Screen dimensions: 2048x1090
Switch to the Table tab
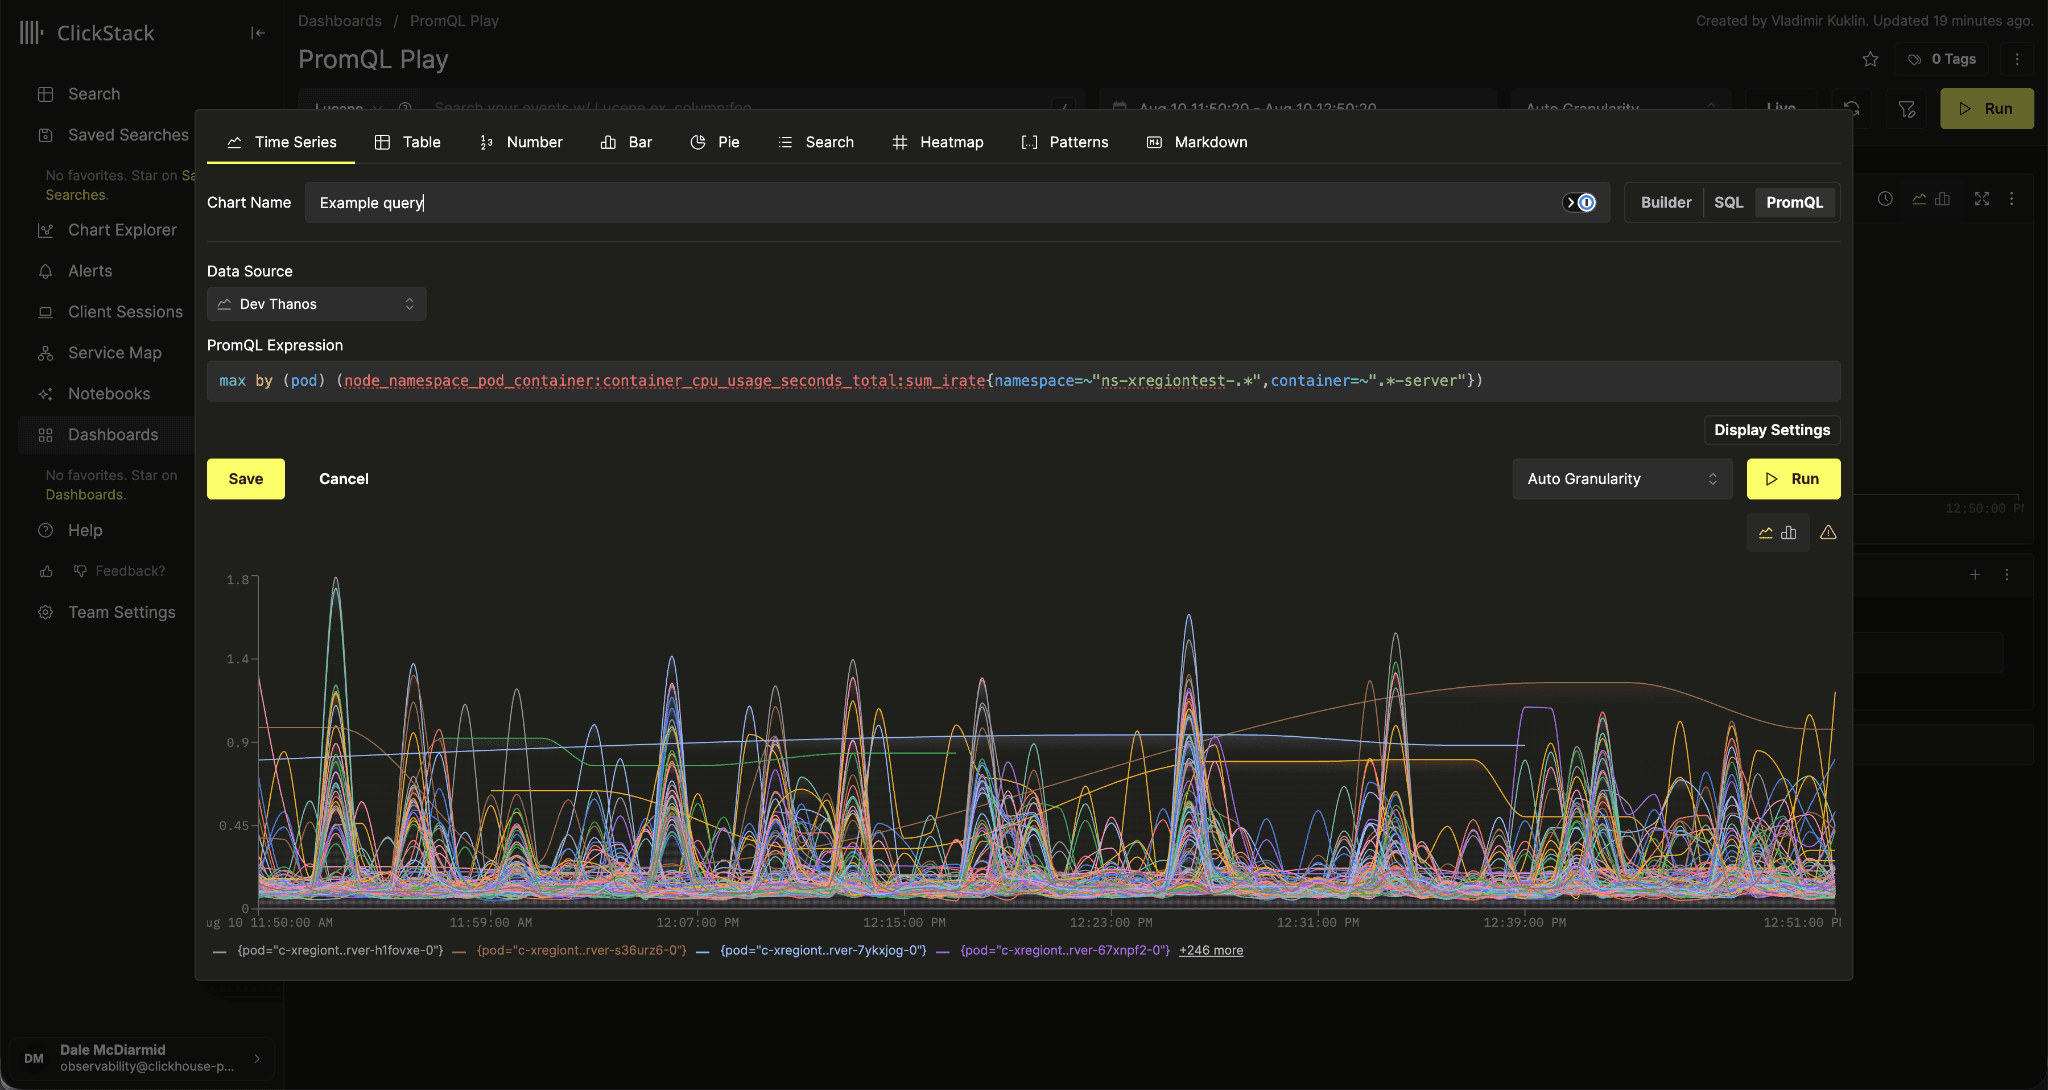[x=407, y=142]
